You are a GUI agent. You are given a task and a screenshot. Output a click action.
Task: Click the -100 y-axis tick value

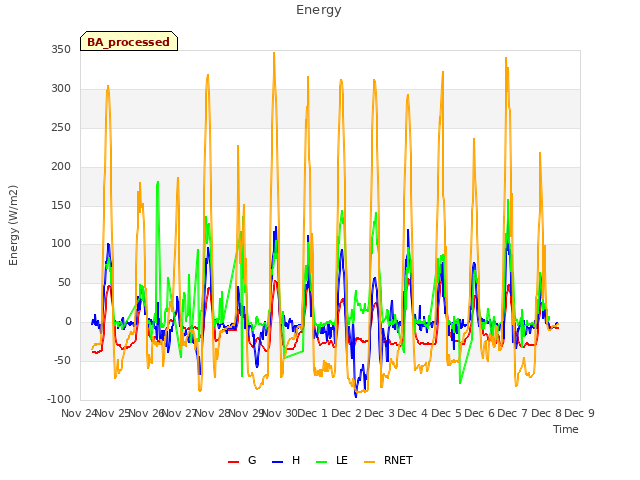pos(59,399)
